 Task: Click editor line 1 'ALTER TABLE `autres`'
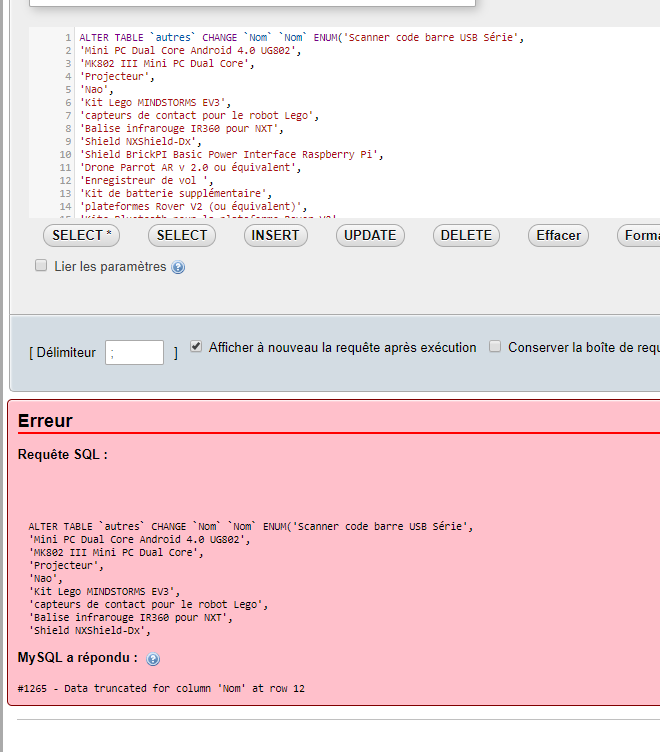302,37
